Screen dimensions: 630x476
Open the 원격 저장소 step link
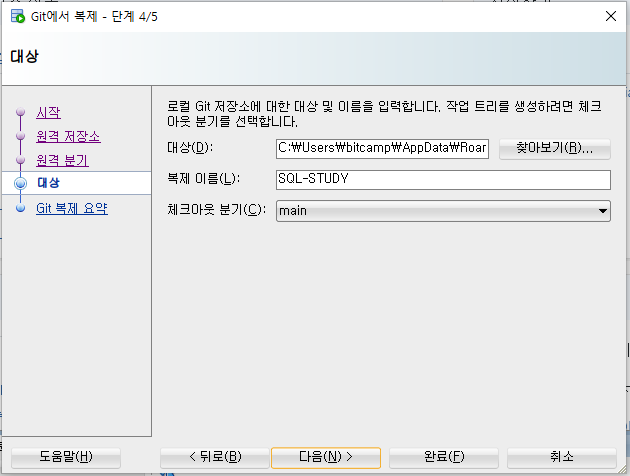pos(68,136)
